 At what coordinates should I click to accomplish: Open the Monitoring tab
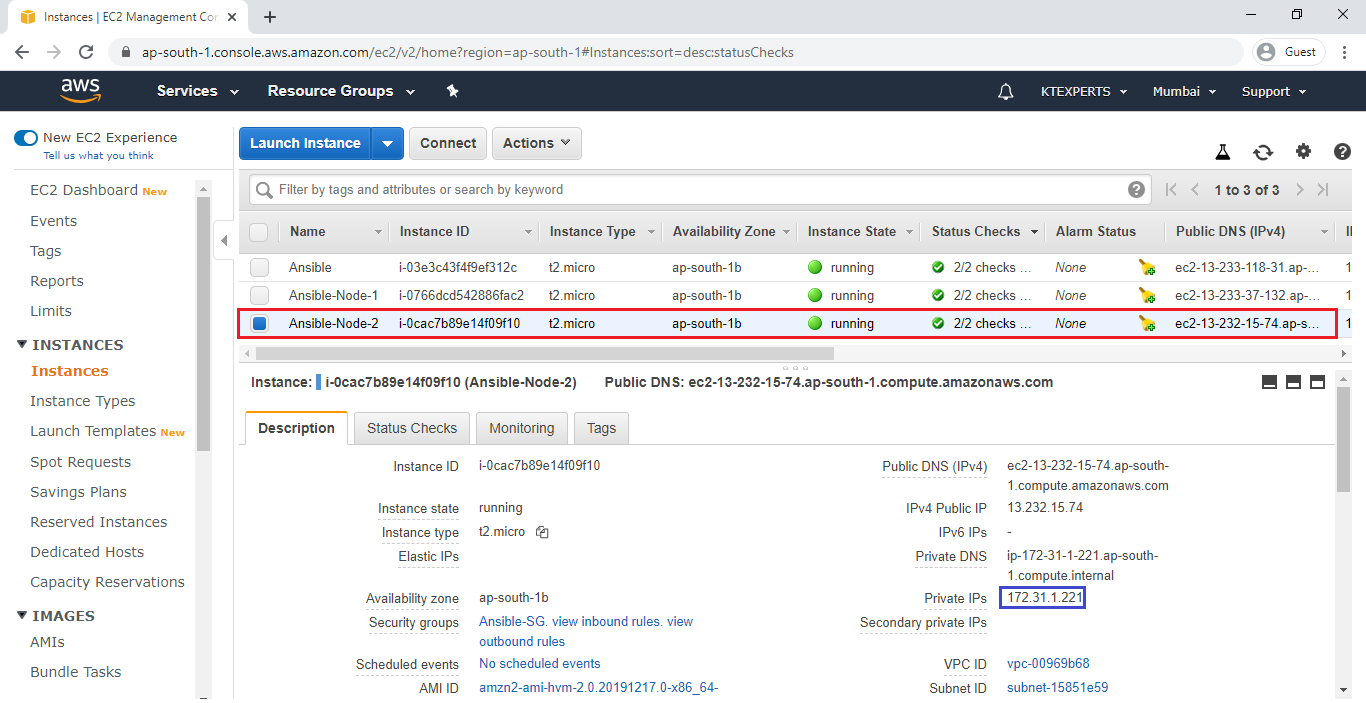(521, 428)
